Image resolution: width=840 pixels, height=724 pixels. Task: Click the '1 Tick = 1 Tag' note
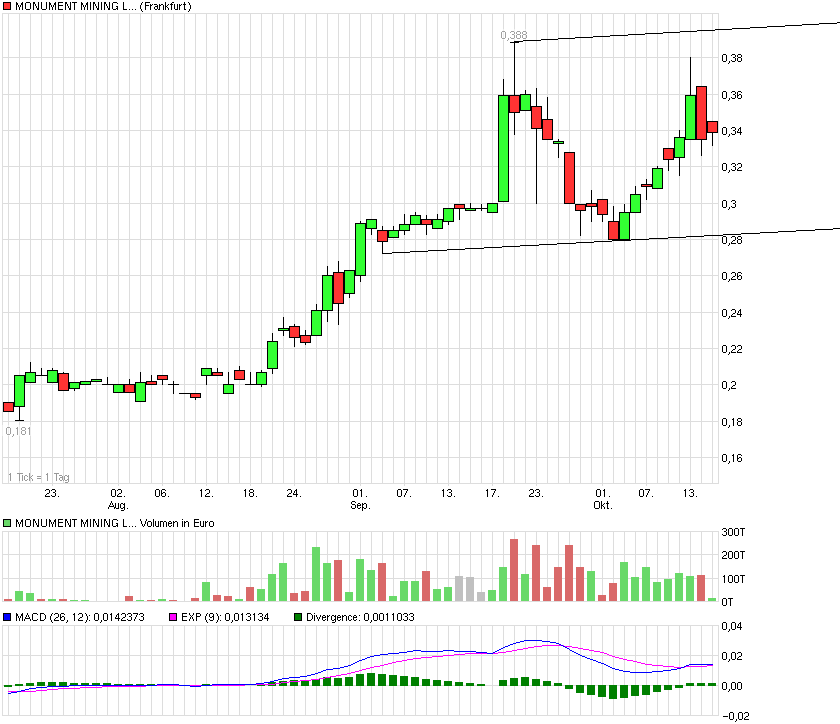[38, 477]
